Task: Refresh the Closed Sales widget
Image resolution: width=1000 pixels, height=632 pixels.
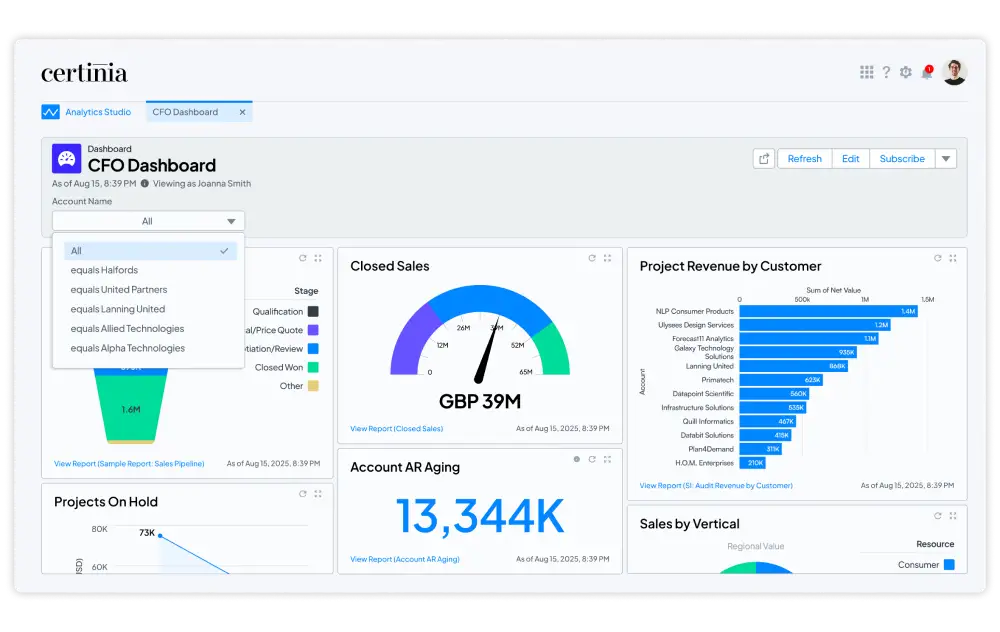Action: pyautogui.click(x=592, y=258)
